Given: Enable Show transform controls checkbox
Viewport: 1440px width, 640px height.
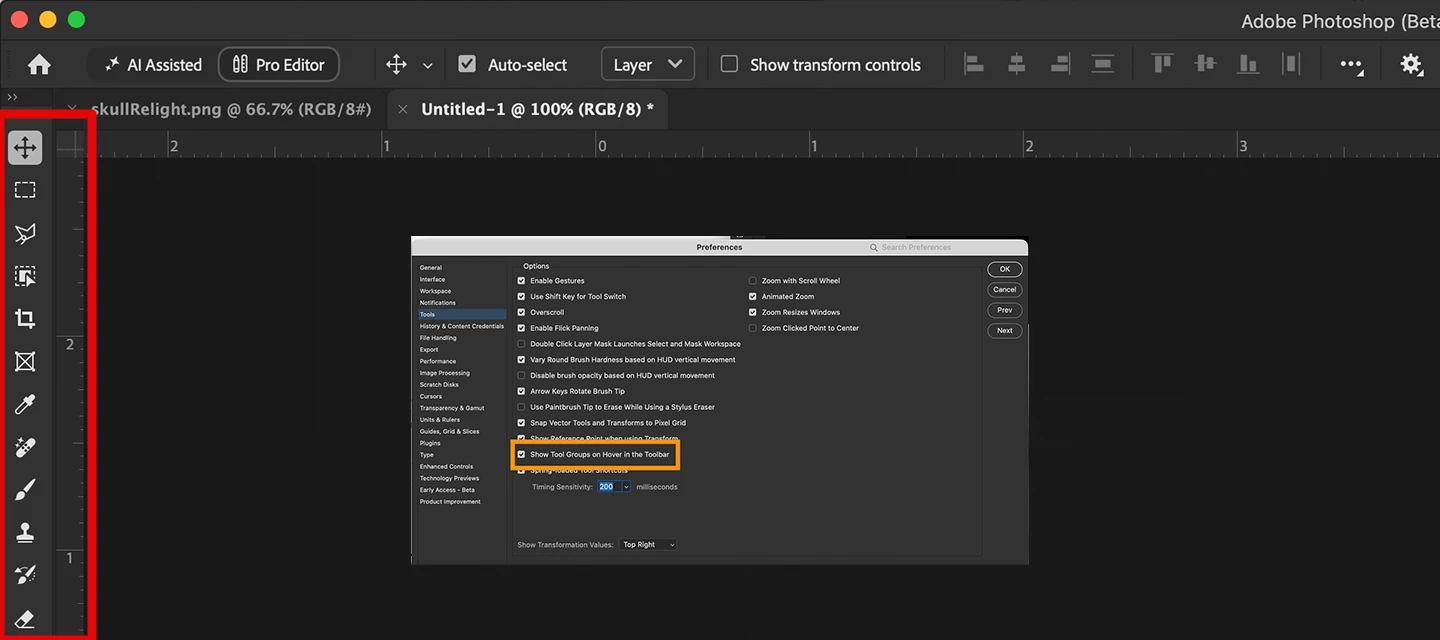Looking at the screenshot, I should [x=730, y=64].
